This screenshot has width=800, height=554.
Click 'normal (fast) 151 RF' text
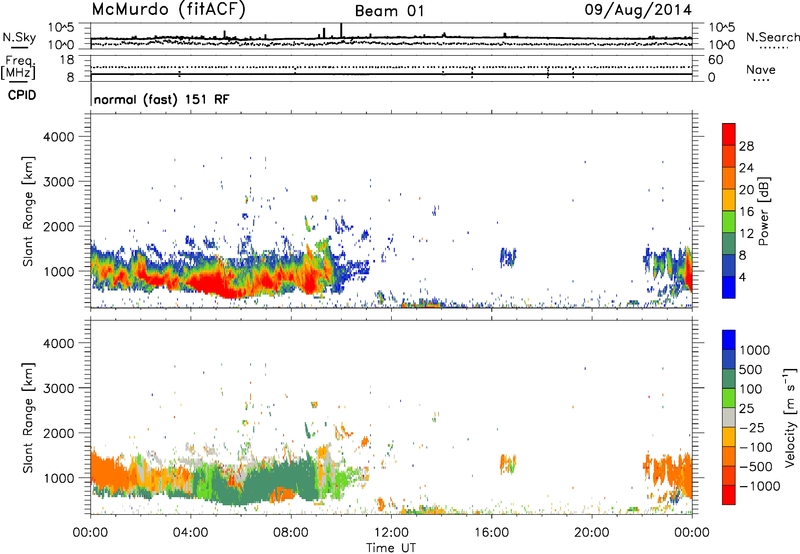pyautogui.click(x=162, y=99)
